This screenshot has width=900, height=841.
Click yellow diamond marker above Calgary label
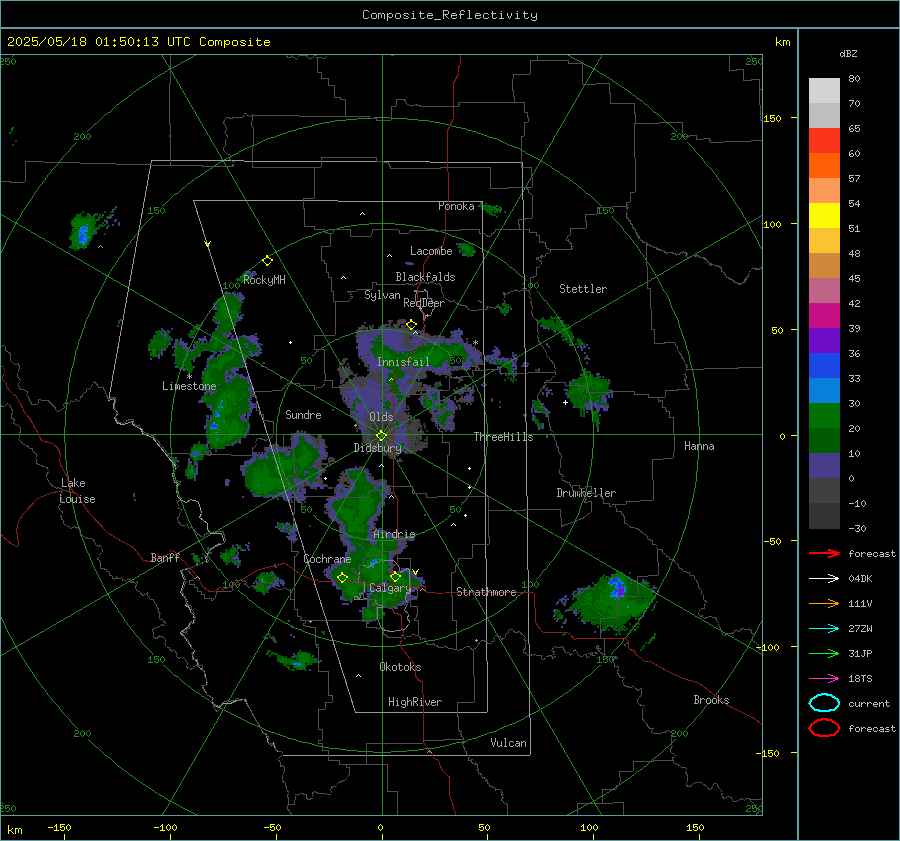[x=395, y=576]
